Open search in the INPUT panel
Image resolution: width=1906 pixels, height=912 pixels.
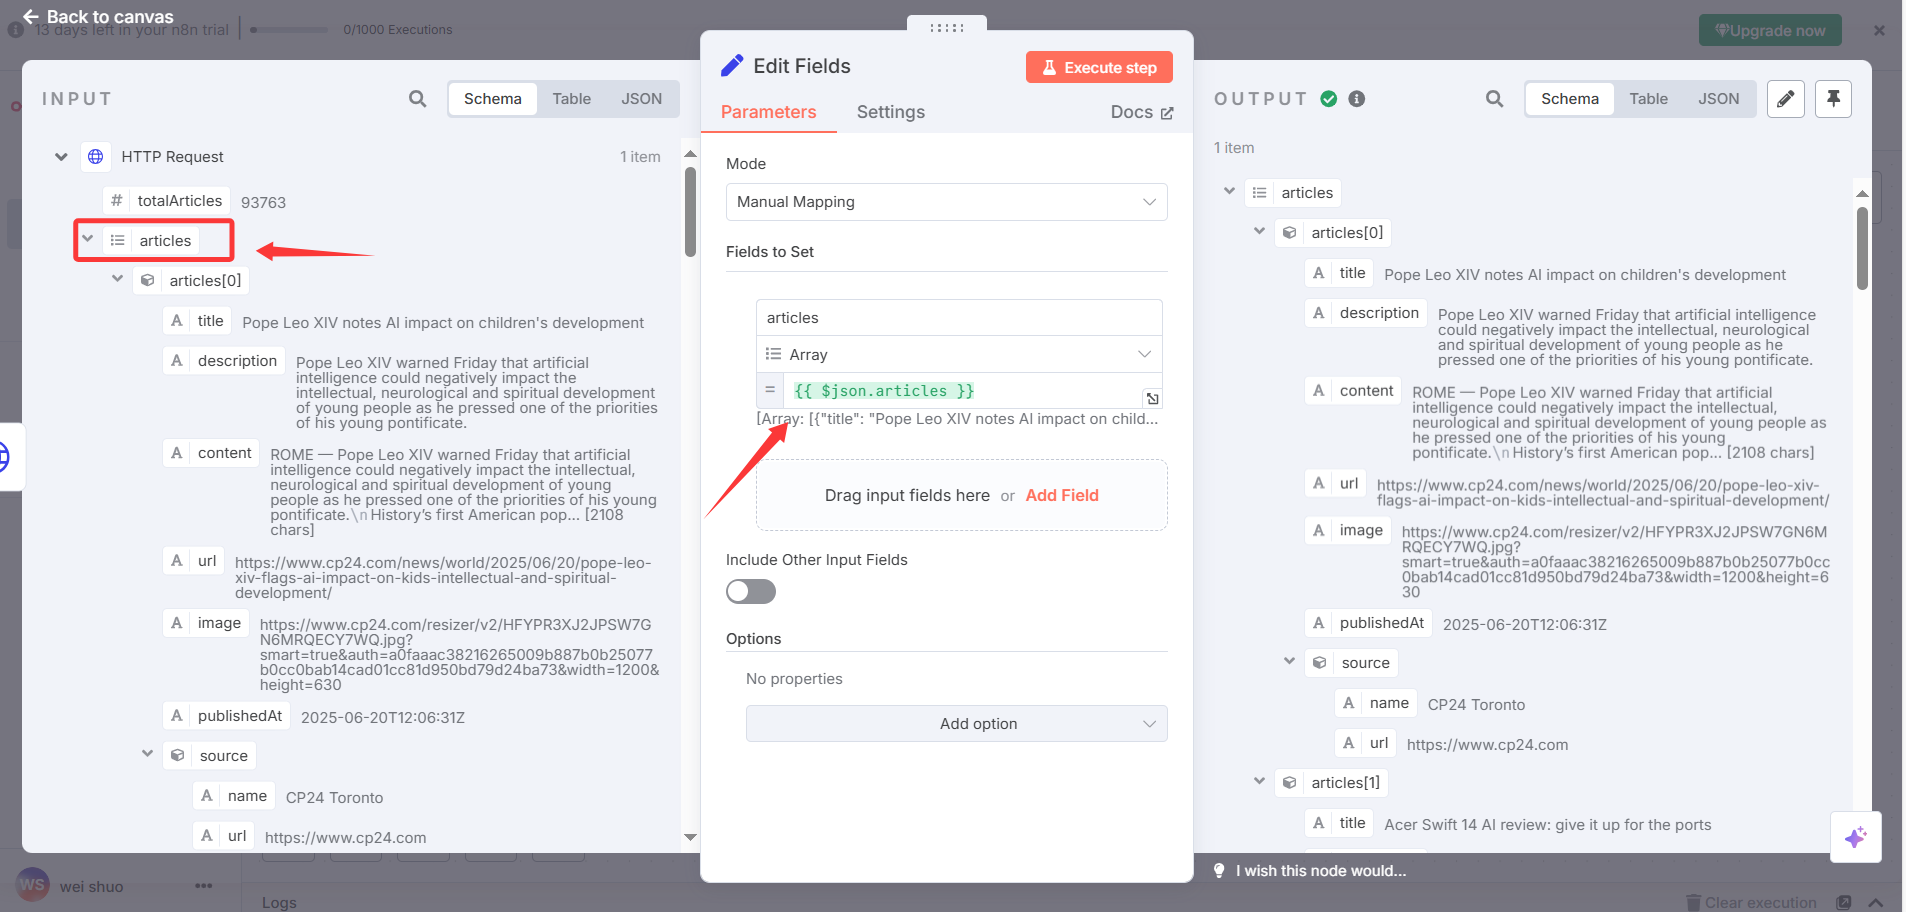[418, 99]
